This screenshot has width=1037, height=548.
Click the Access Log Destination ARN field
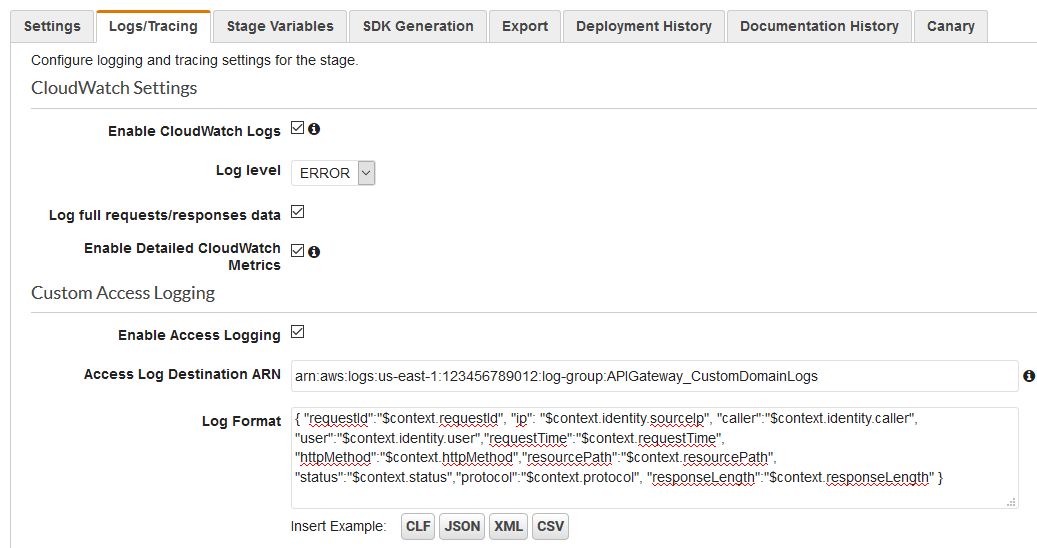[x=654, y=376]
